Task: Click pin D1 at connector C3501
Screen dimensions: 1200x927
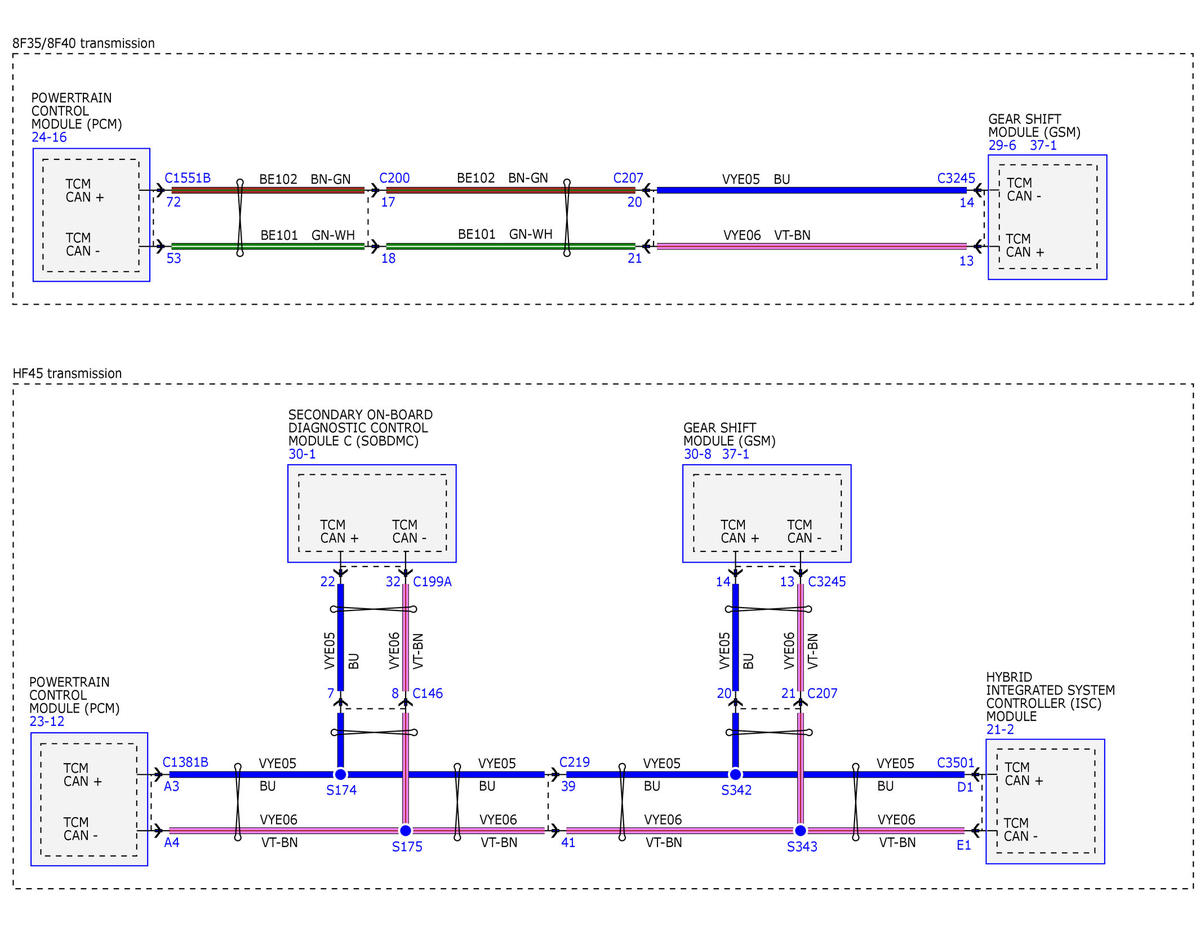Action: point(965,787)
